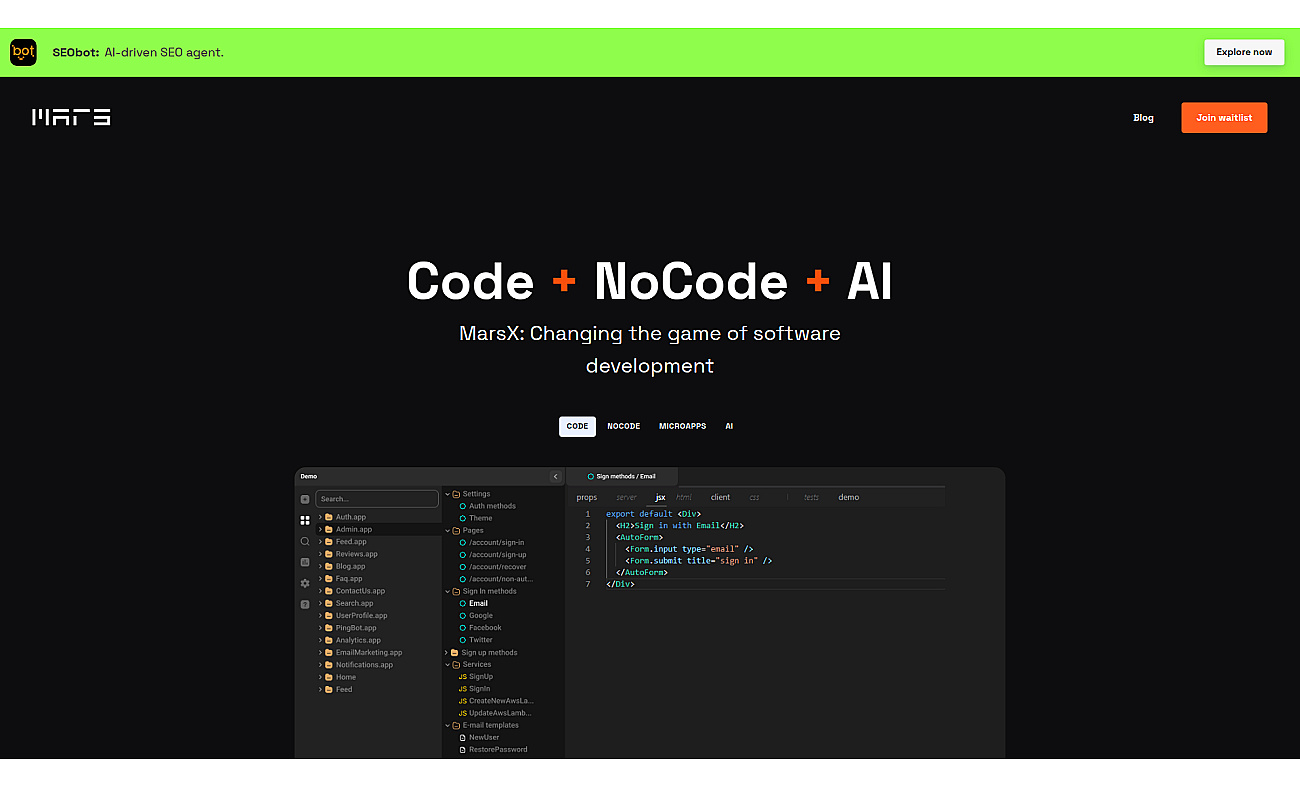Click the Explore now button
Image resolution: width=1300 pixels, height=788 pixels.
[1244, 52]
